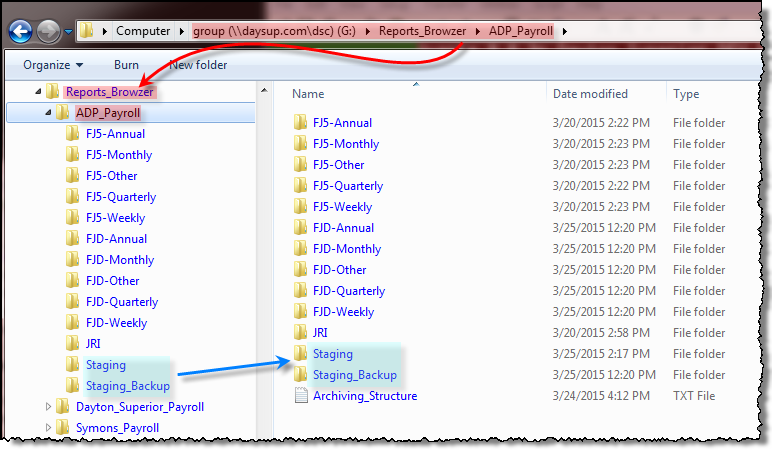
Task: Click FJD-Weekly folder icon in navigation tree
Action: click(x=72, y=323)
